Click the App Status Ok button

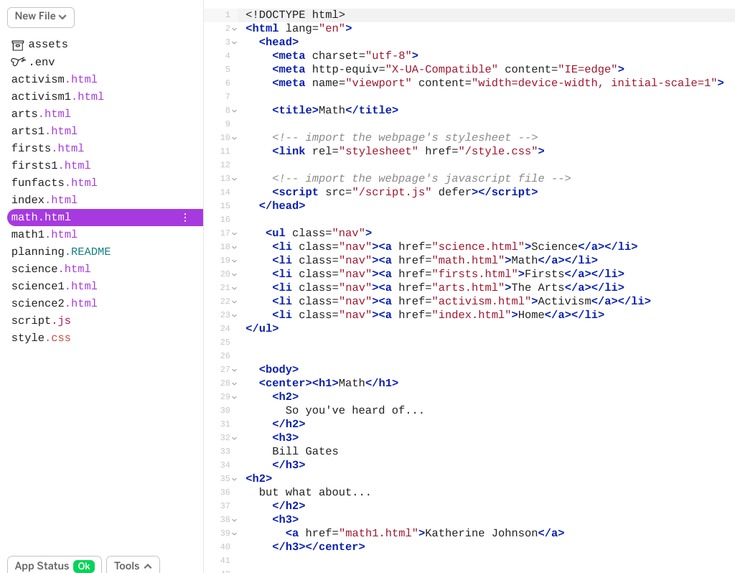pos(54,565)
